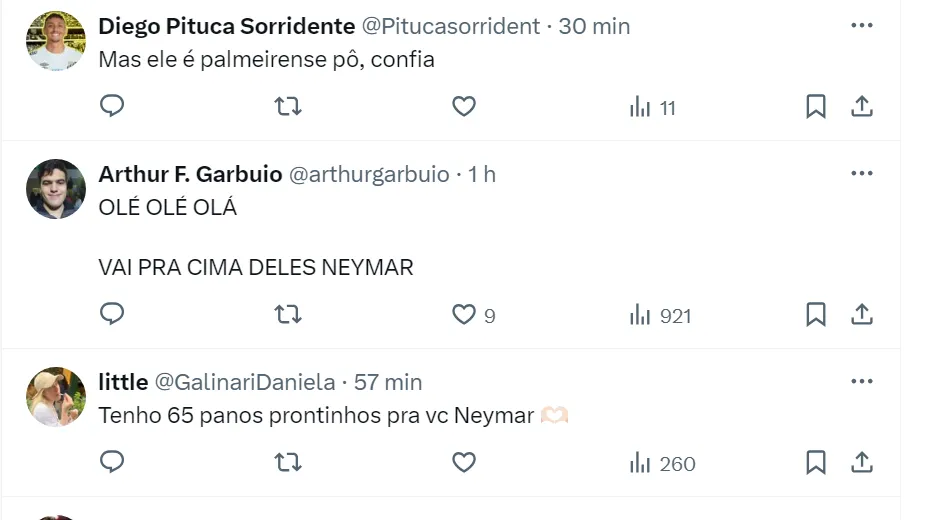
Task: View analytics showing 11 views
Action: coord(653,107)
